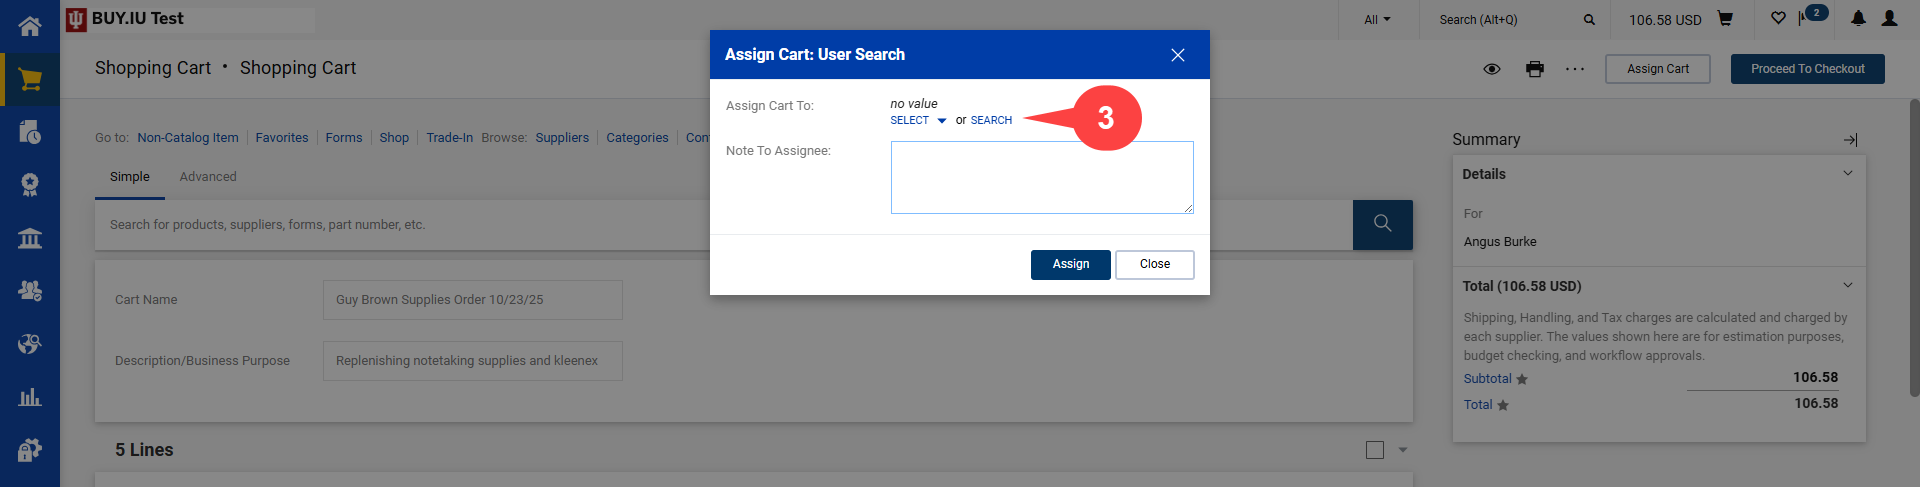Switch to the Advanced search tab
1920x487 pixels.
click(x=208, y=177)
